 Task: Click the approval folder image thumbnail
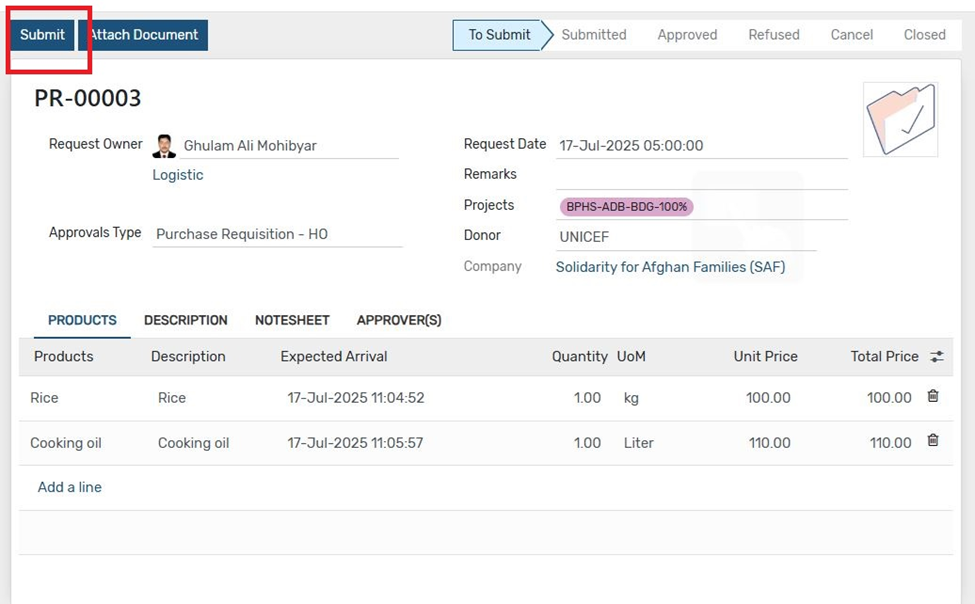tap(900, 119)
